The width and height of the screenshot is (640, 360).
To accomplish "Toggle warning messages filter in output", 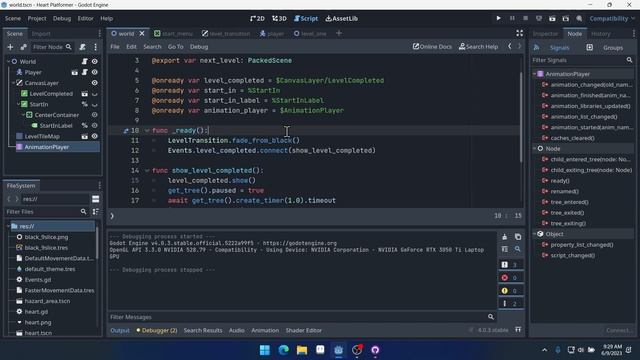I will tap(511, 291).
